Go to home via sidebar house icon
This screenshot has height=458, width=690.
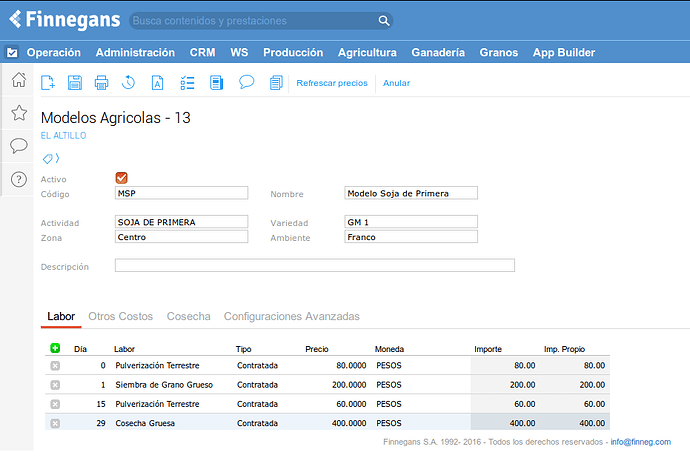tap(18, 80)
